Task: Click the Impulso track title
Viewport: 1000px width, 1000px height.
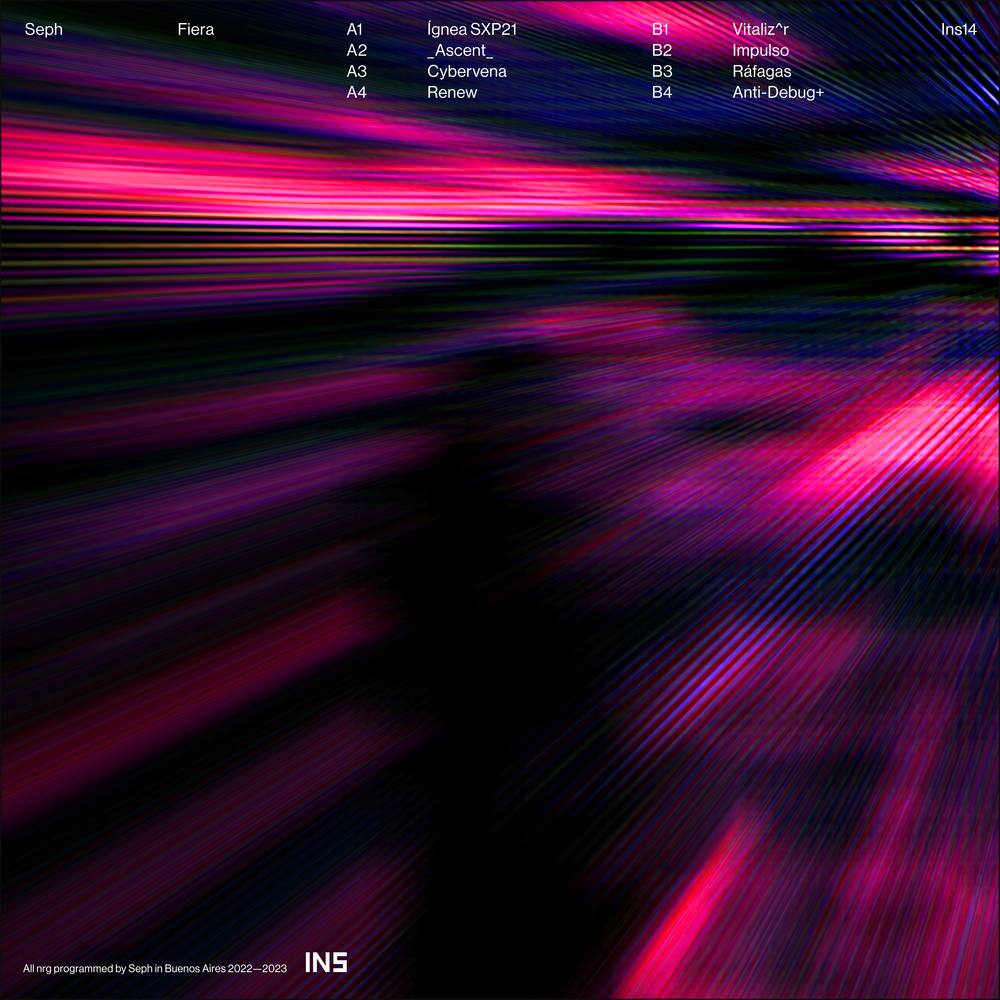Action: [760, 51]
